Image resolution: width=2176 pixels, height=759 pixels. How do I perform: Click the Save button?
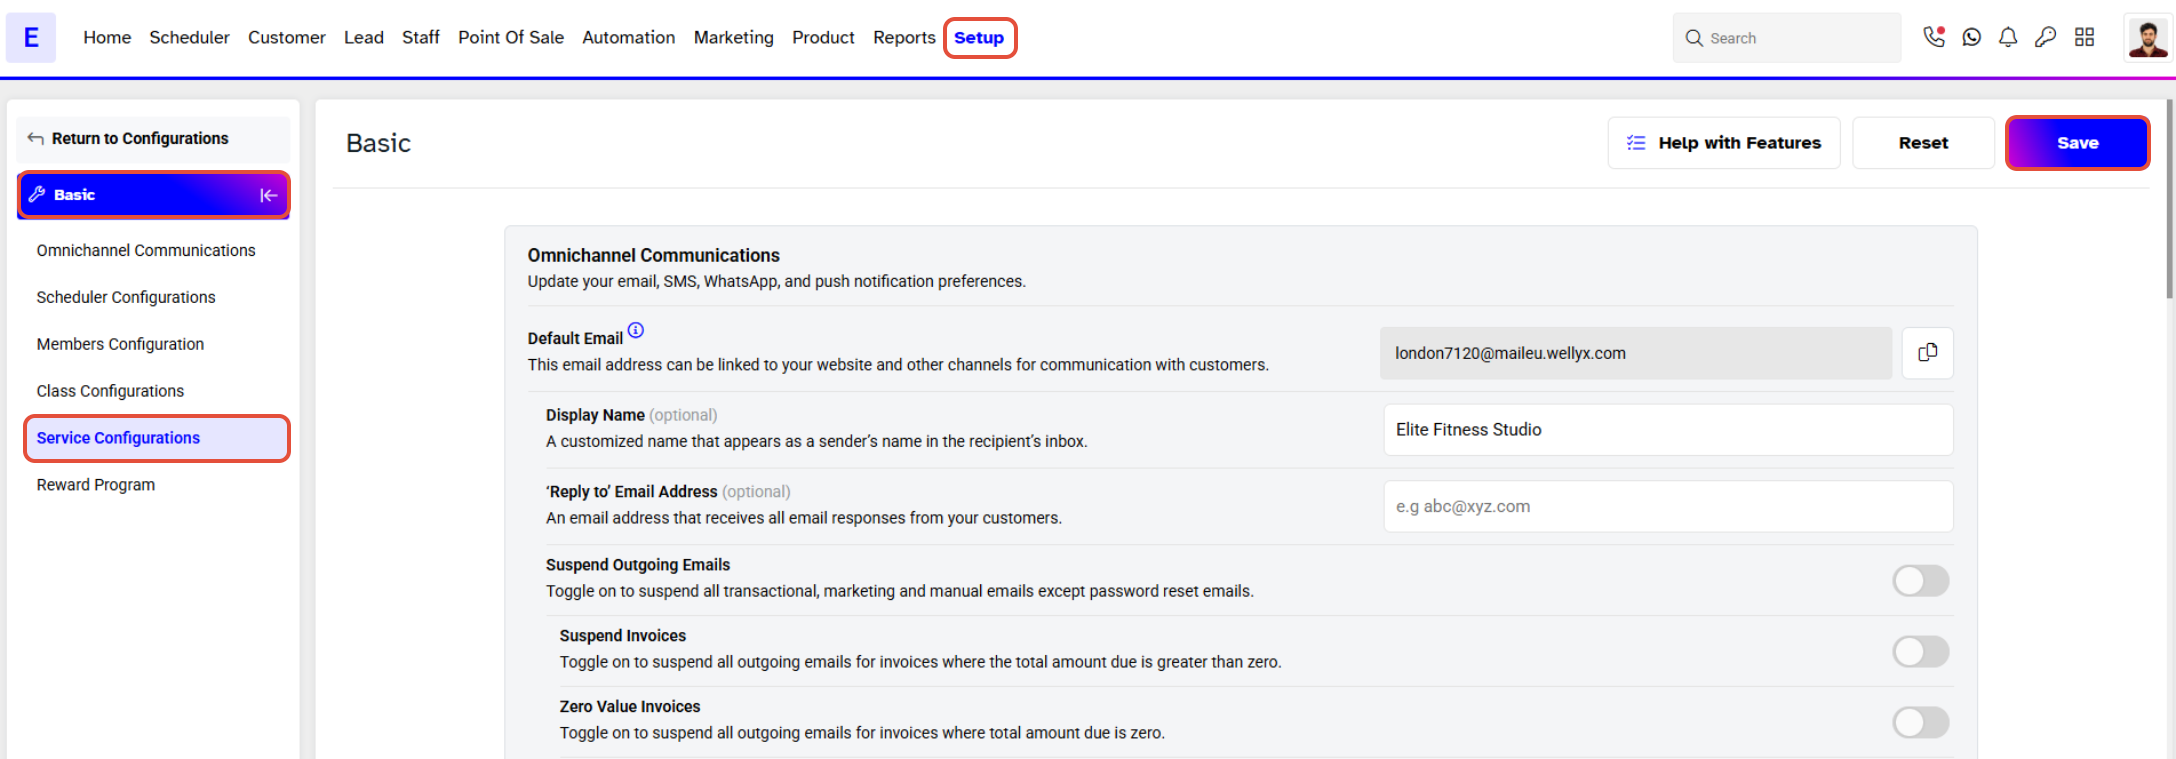pos(2078,143)
